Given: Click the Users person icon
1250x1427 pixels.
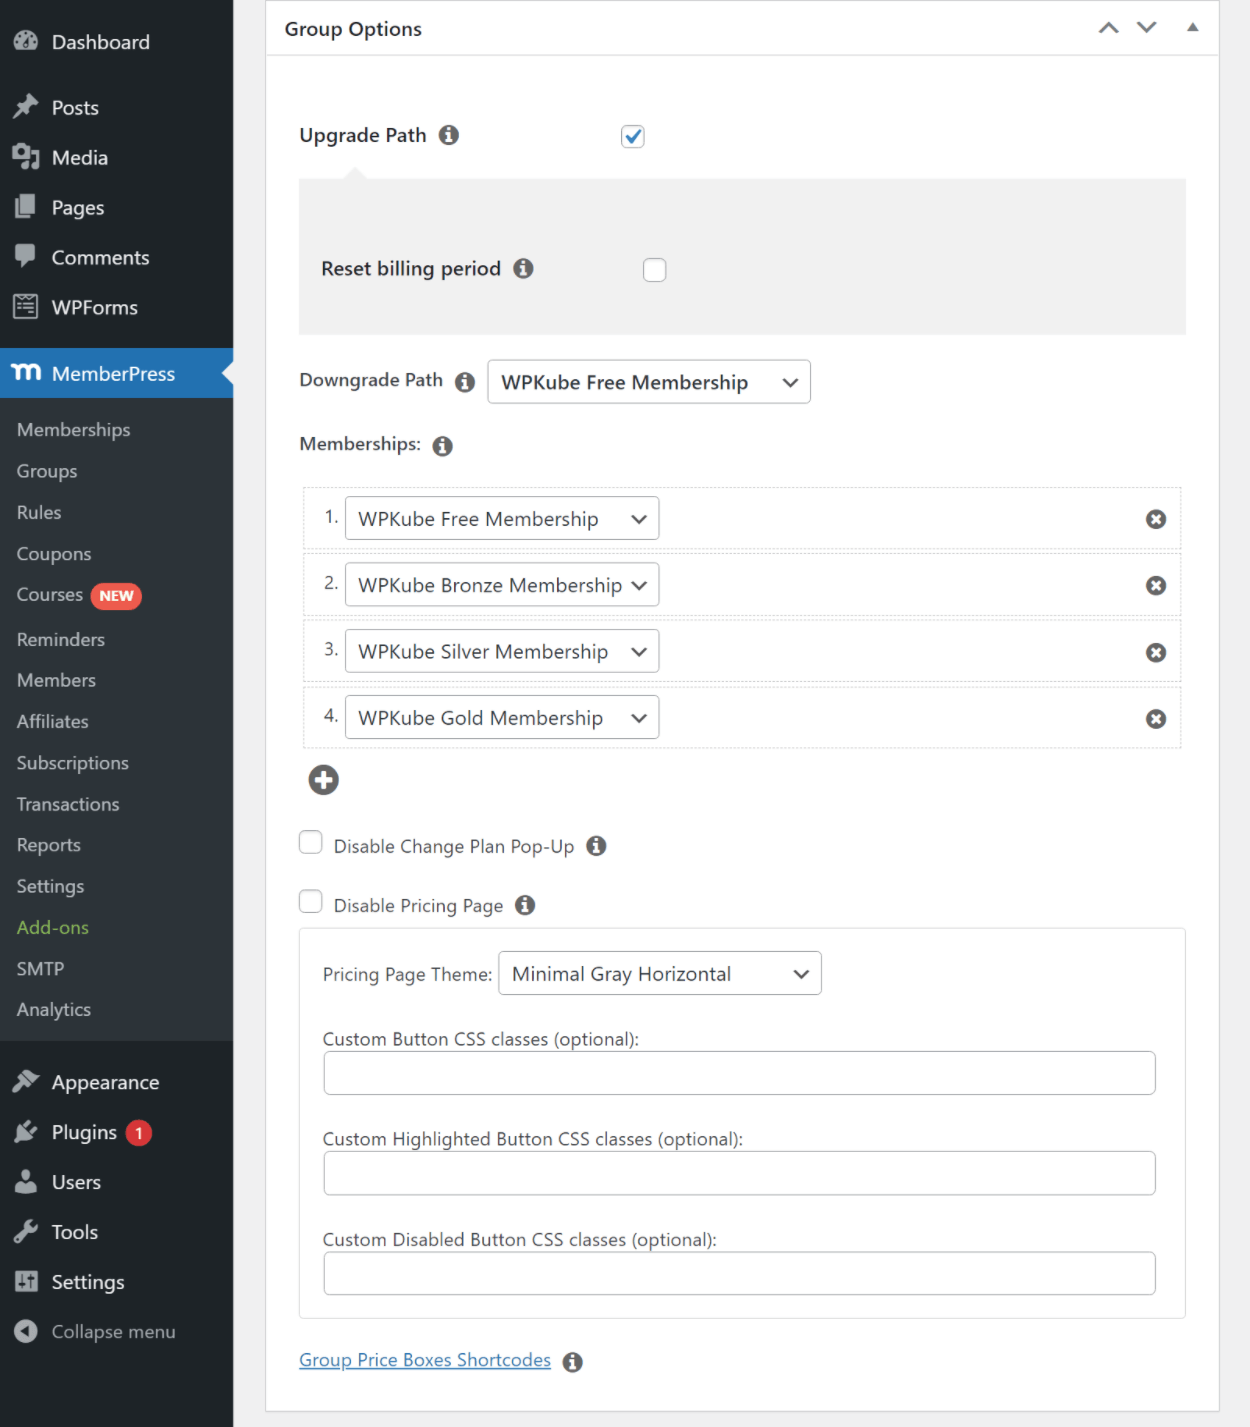Looking at the screenshot, I should click(26, 1182).
